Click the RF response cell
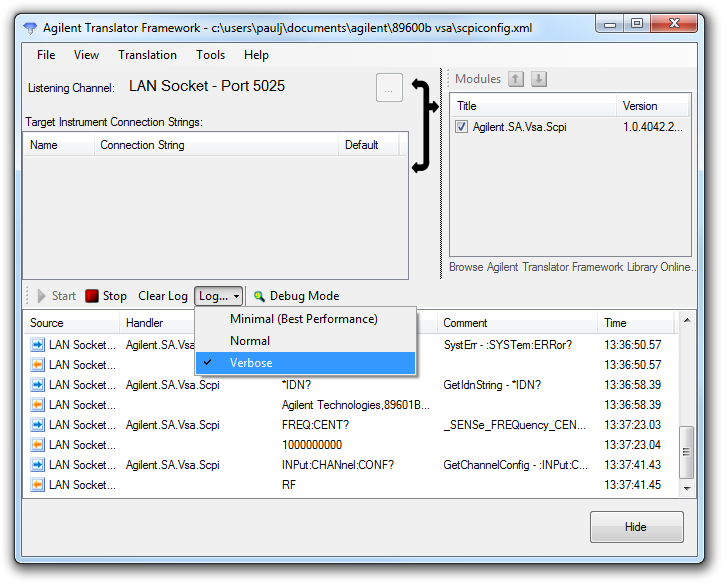This screenshot has height=588, width=728. click(289, 484)
